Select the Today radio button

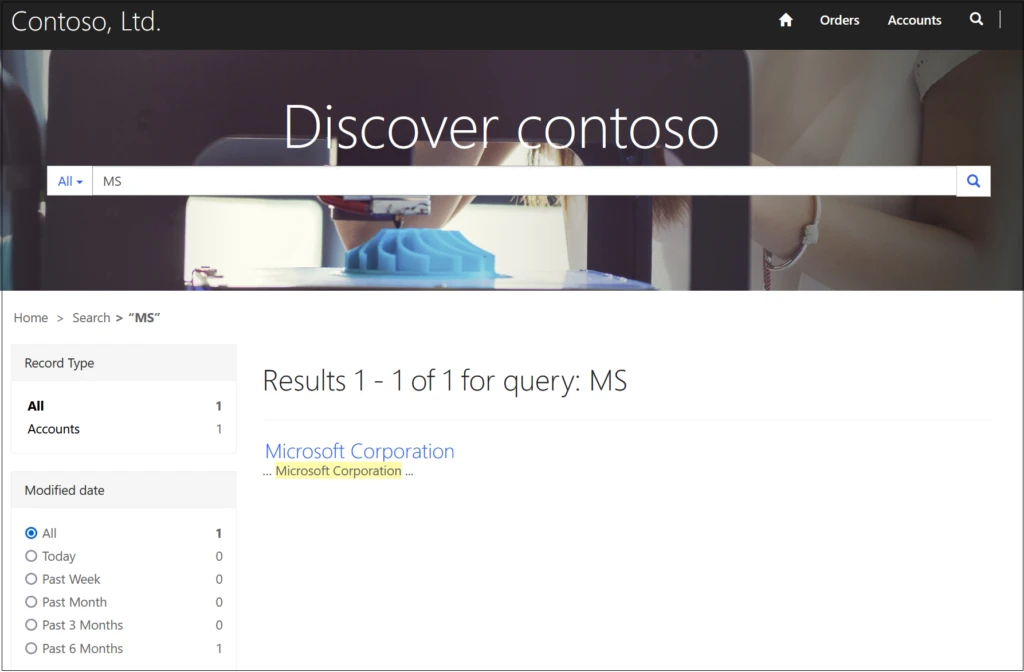tap(31, 557)
